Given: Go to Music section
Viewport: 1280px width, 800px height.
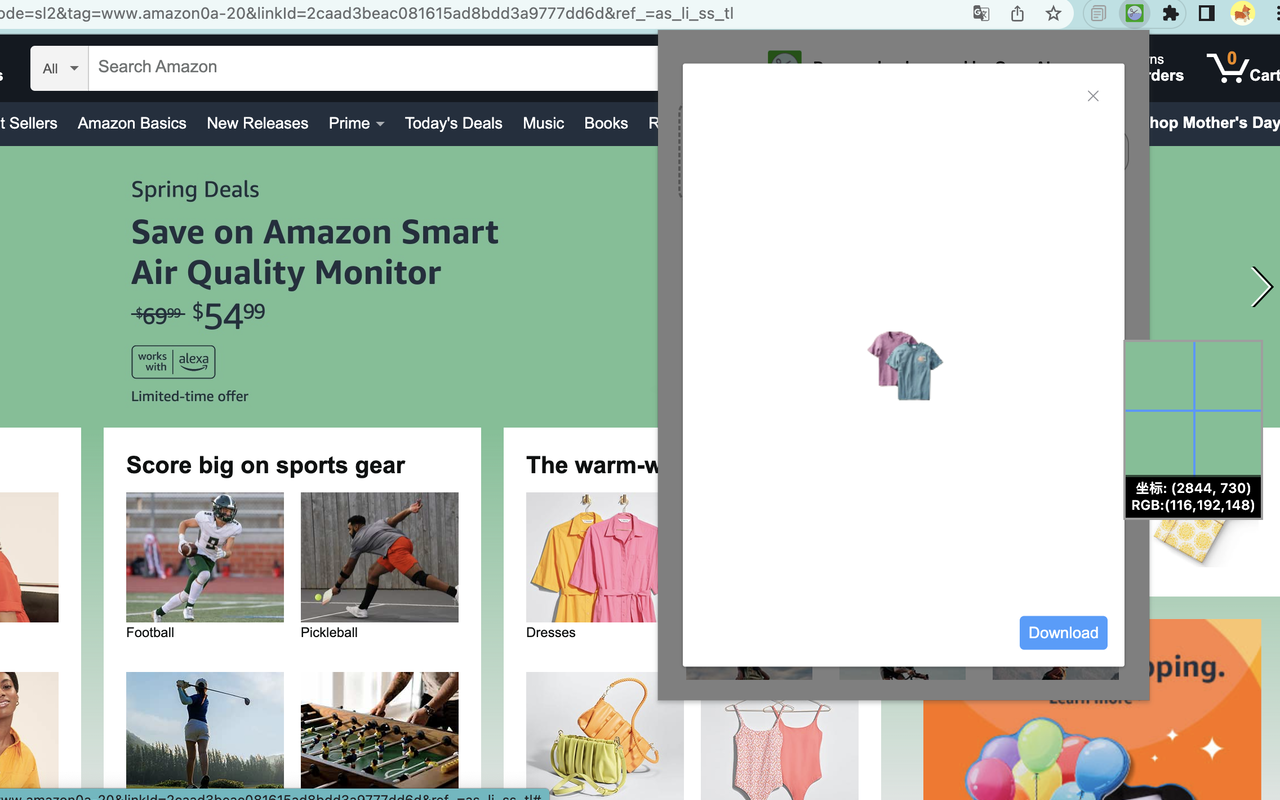Looking at the screenshot, I should point(543,123).
